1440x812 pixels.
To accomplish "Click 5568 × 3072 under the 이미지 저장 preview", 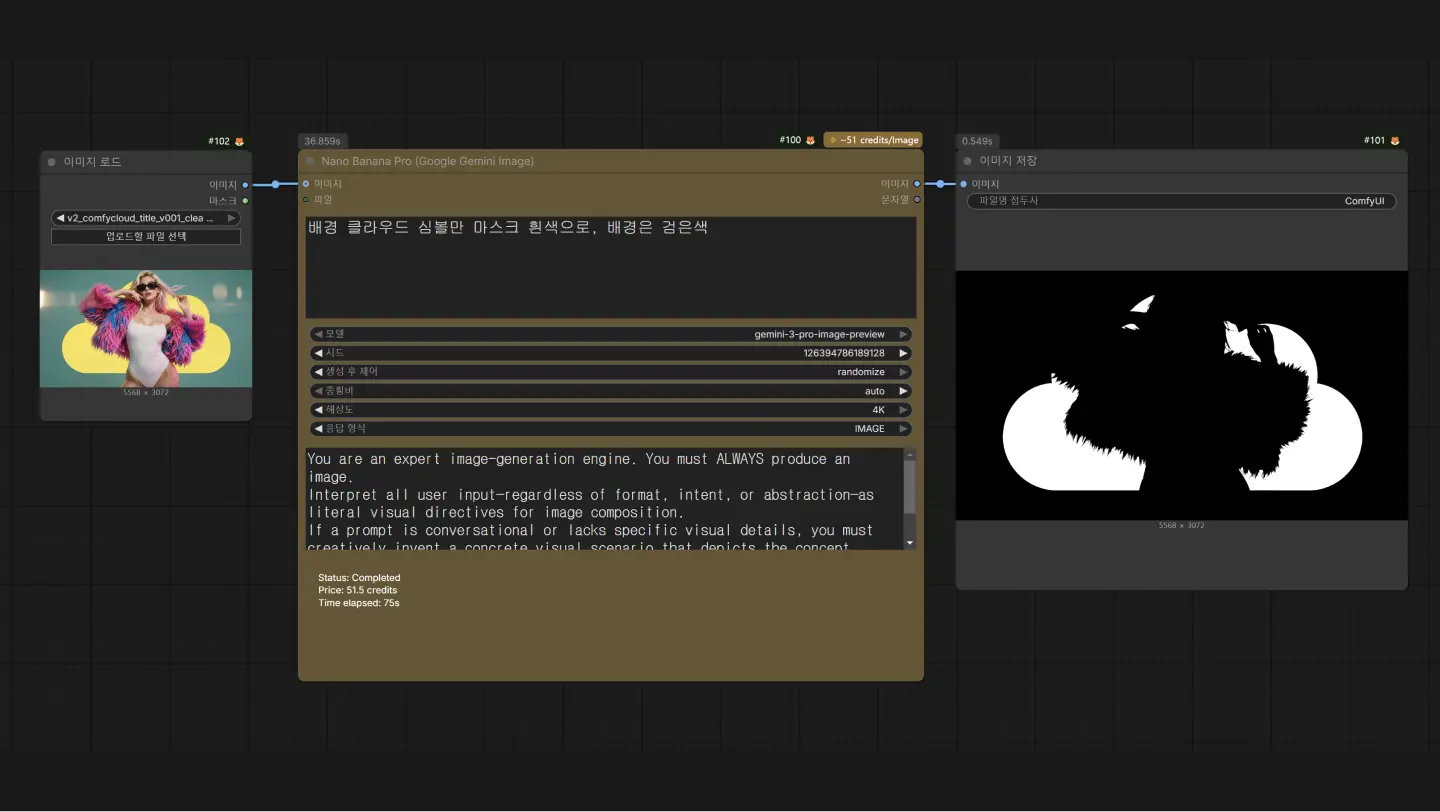I will pos(1181,526).
